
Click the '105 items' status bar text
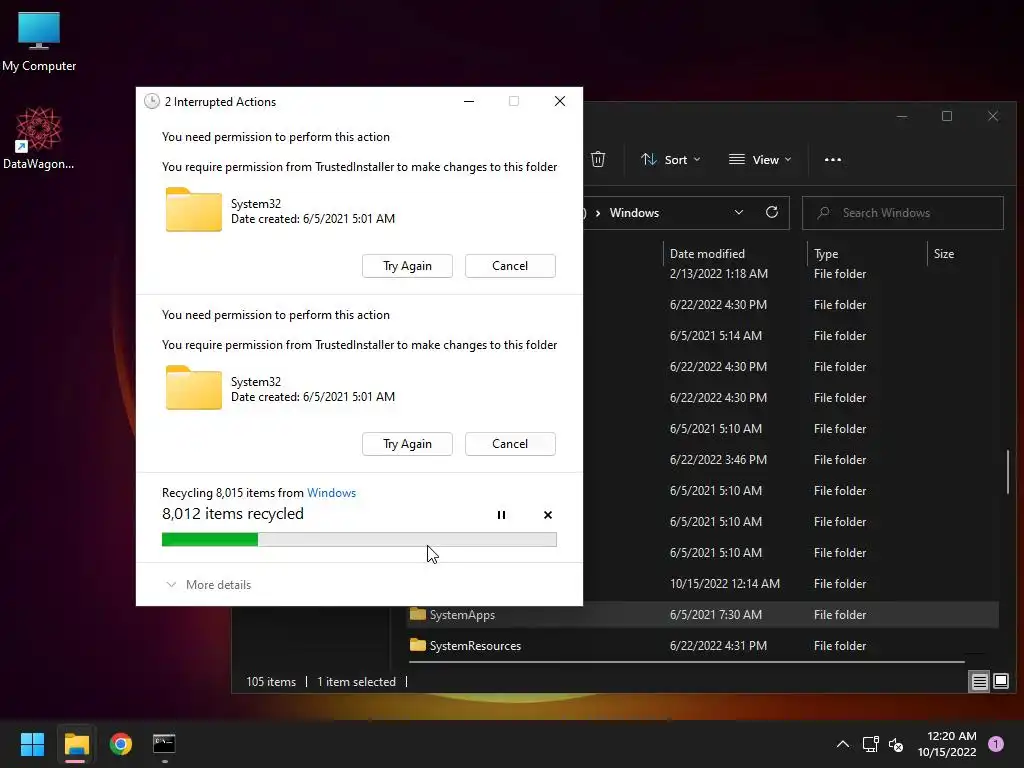tap(271, 682)
